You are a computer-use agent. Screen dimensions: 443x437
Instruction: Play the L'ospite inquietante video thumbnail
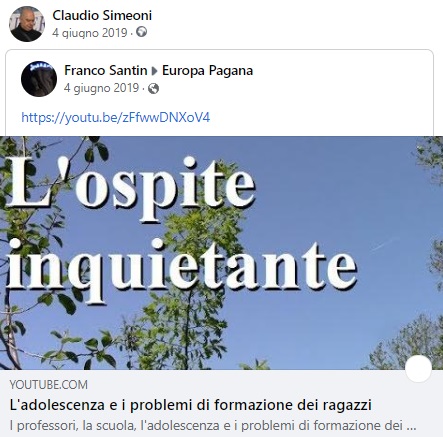click(221, 253)
